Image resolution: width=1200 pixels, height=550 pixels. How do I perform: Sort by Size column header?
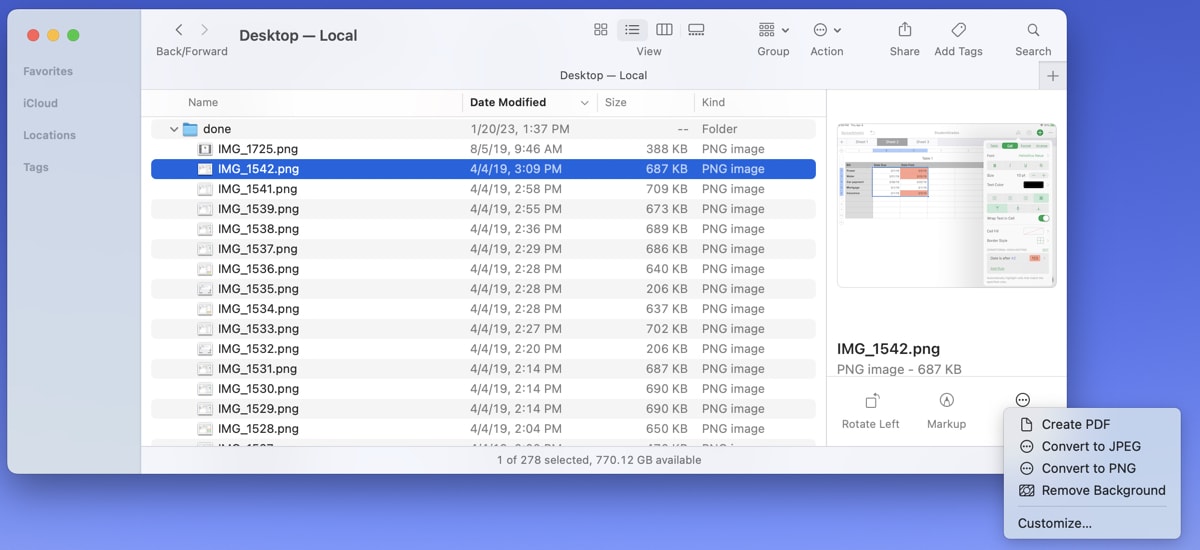coord(616,102)
